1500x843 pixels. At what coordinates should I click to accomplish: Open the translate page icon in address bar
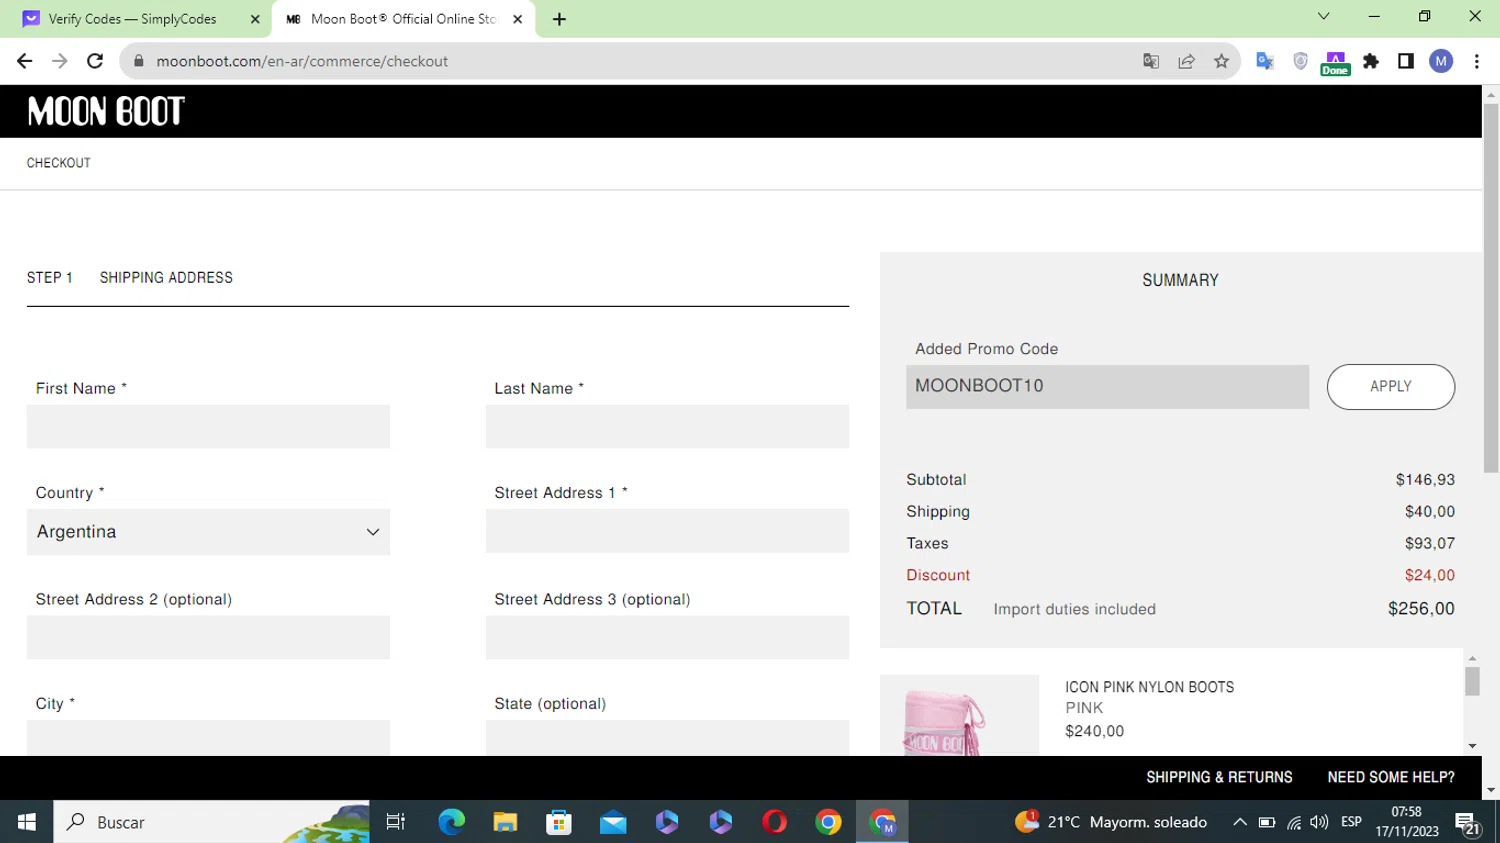[x=1151, y=61]
